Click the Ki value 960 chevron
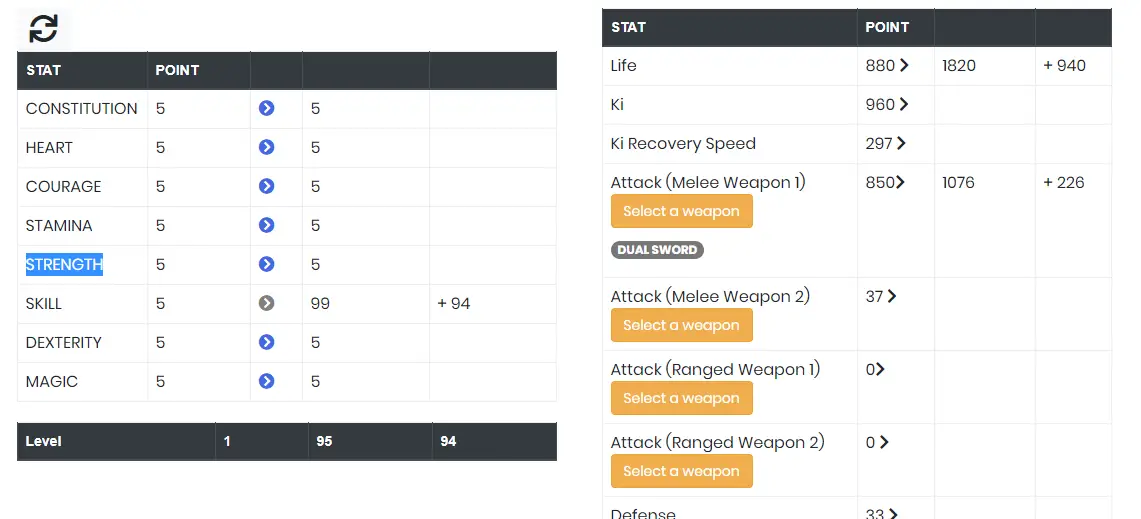Image resolution: width=1141 pixels, height=519 pixels. click(x=904, y=104)
